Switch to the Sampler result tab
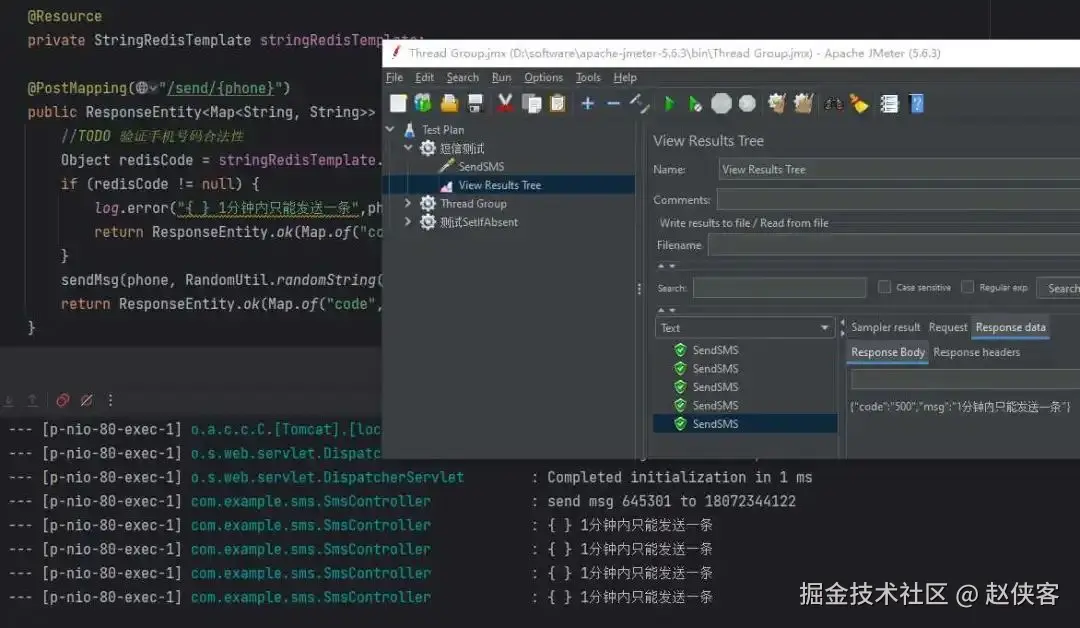 885,327
